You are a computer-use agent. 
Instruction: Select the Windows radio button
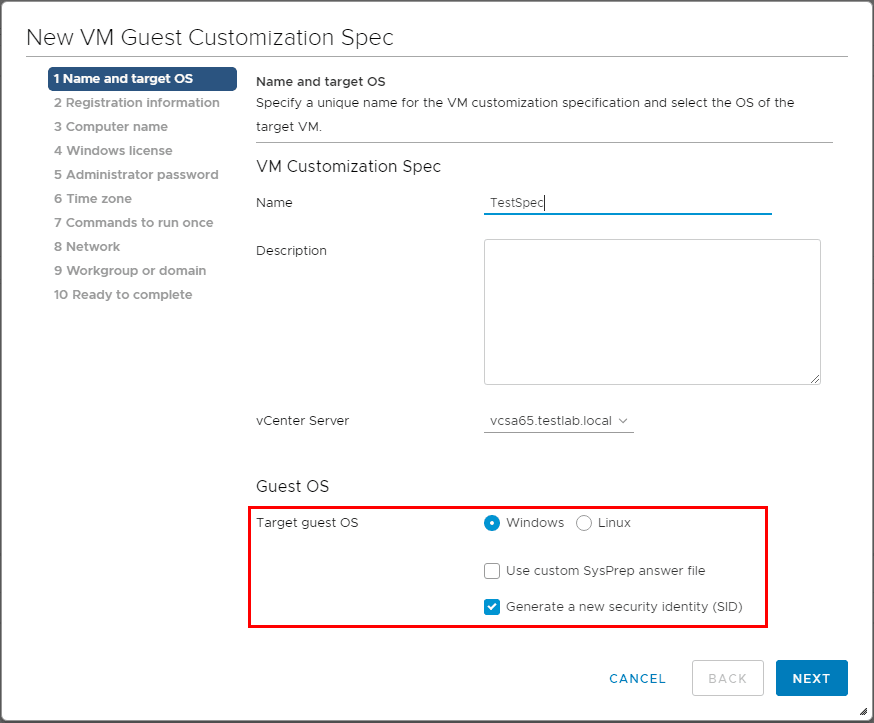pos(492,523)
